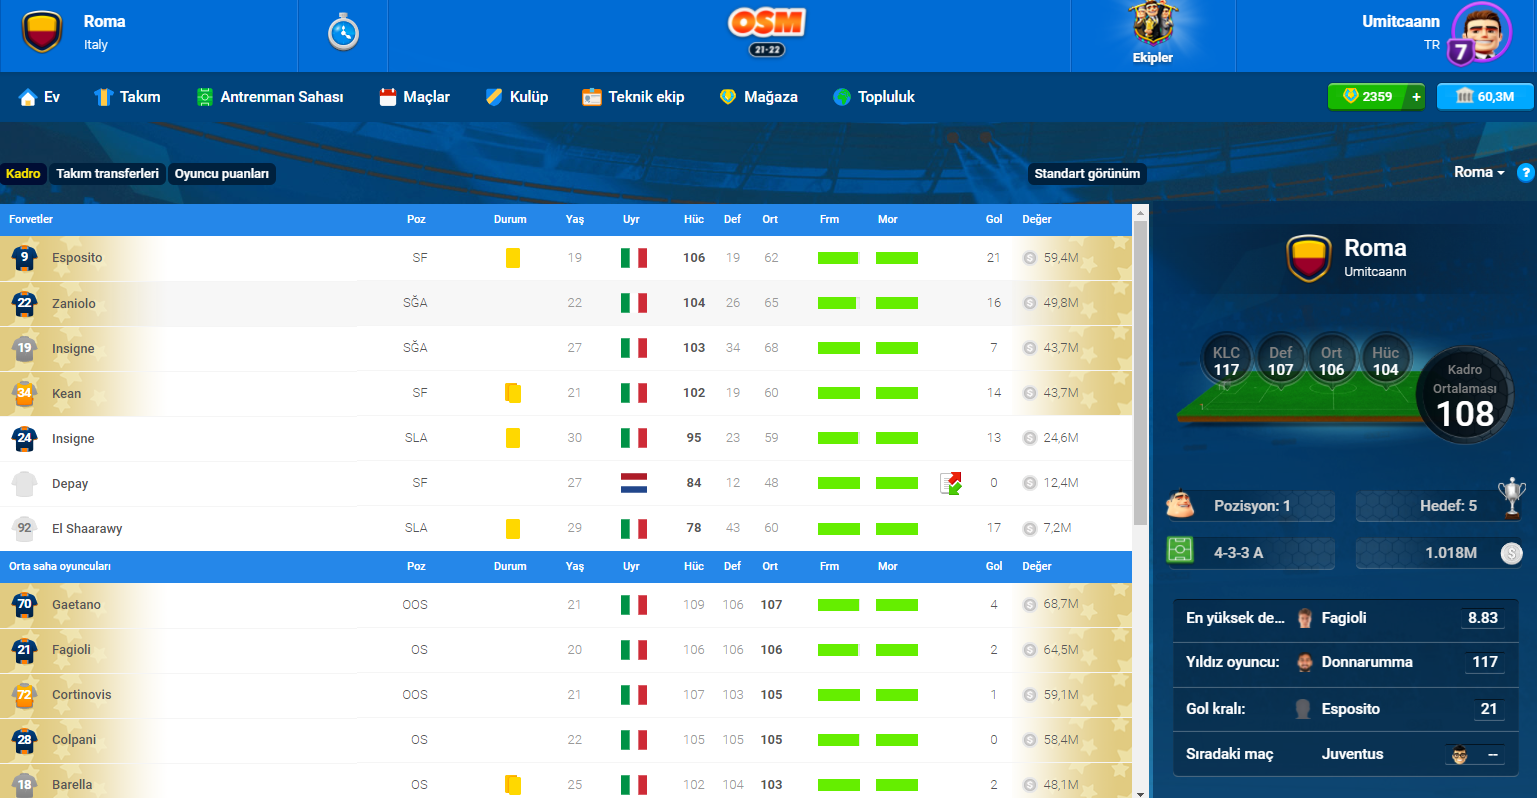The image size is (1537, 798).
Task: Go to Ev home menu
Action: click(40, 97)
